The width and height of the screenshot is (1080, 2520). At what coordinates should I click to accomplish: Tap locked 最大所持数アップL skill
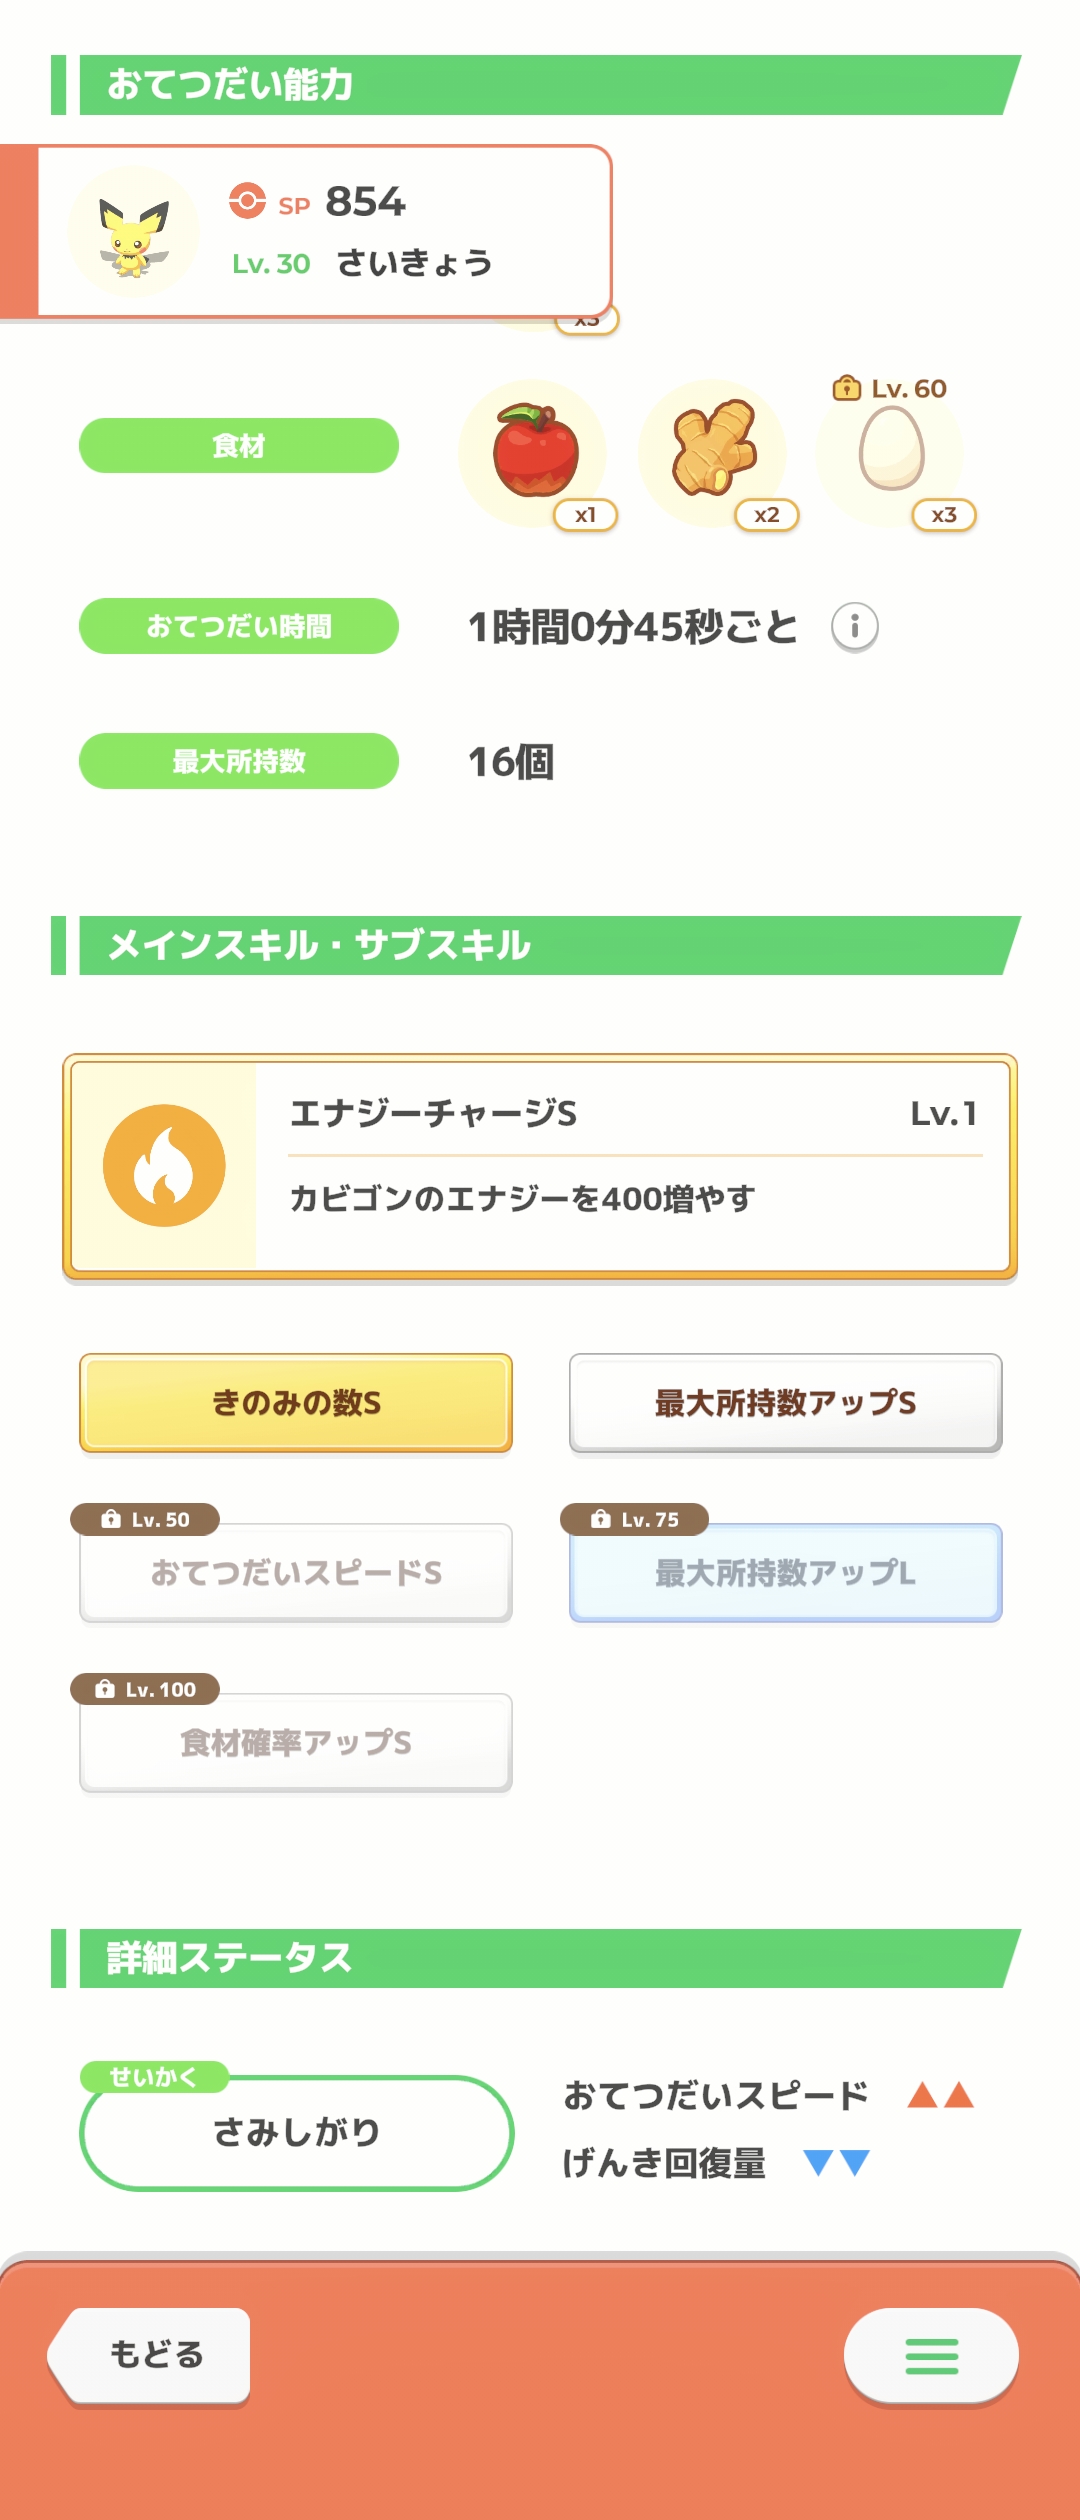785,1573
